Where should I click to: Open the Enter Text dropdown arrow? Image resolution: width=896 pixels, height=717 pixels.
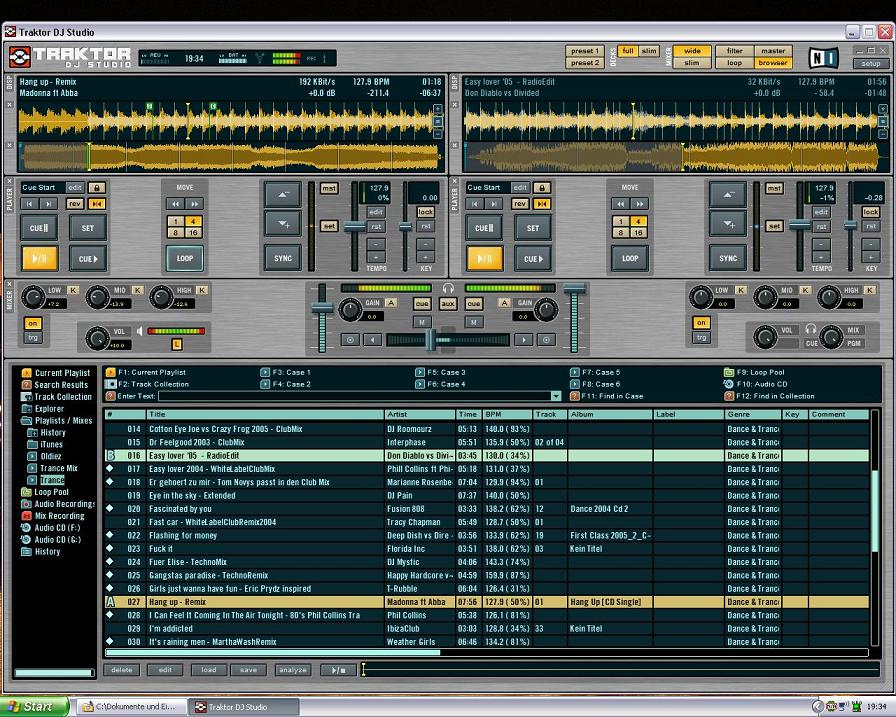coord(556,396)
